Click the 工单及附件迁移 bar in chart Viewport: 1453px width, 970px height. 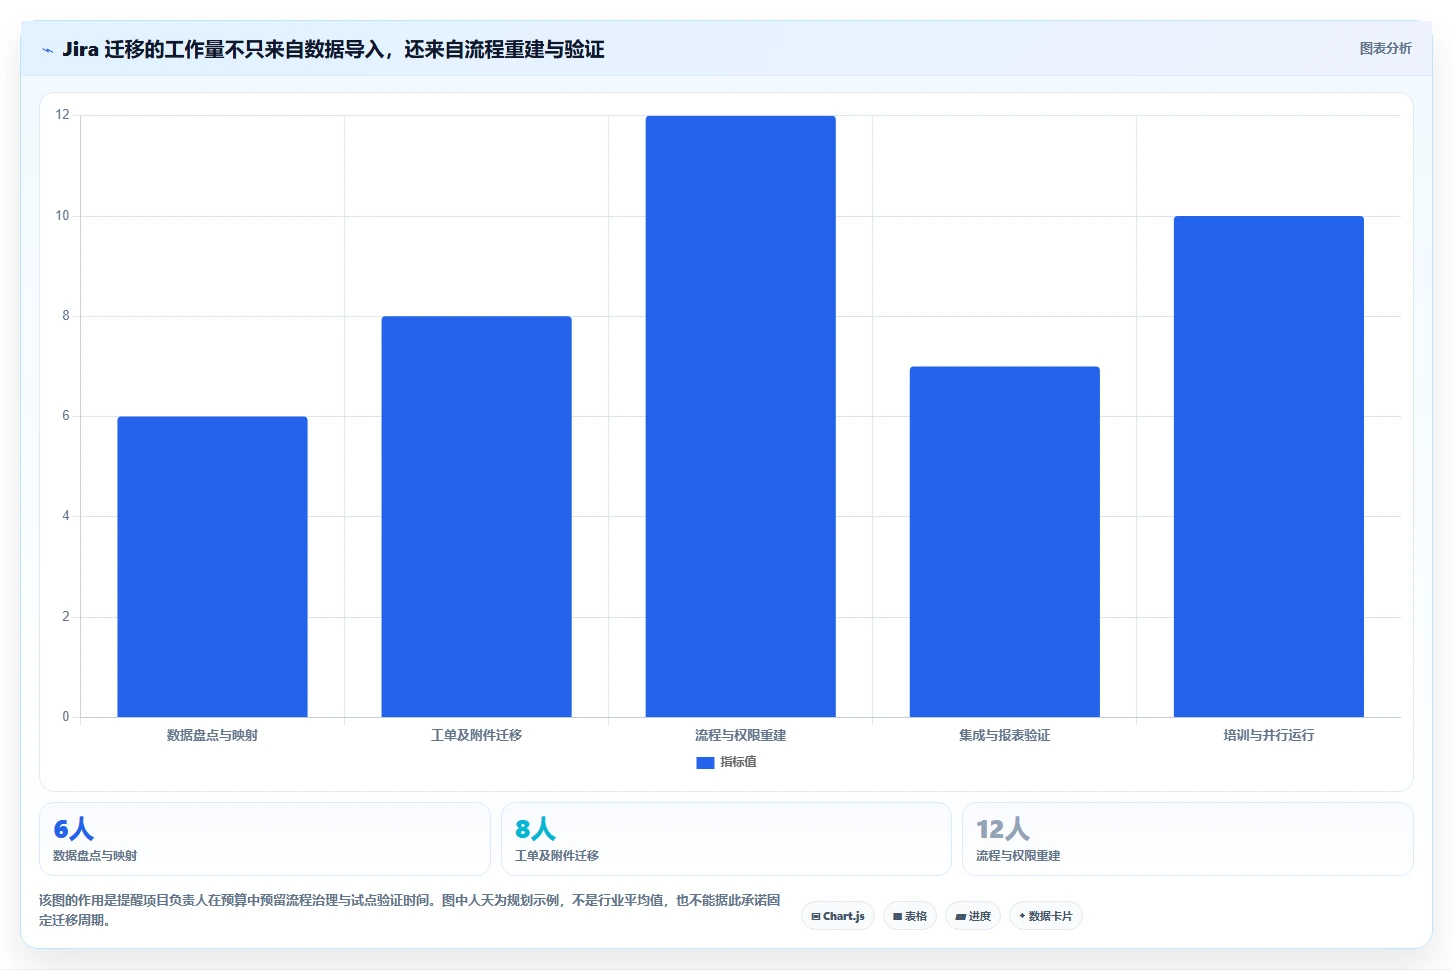(476, 516)
